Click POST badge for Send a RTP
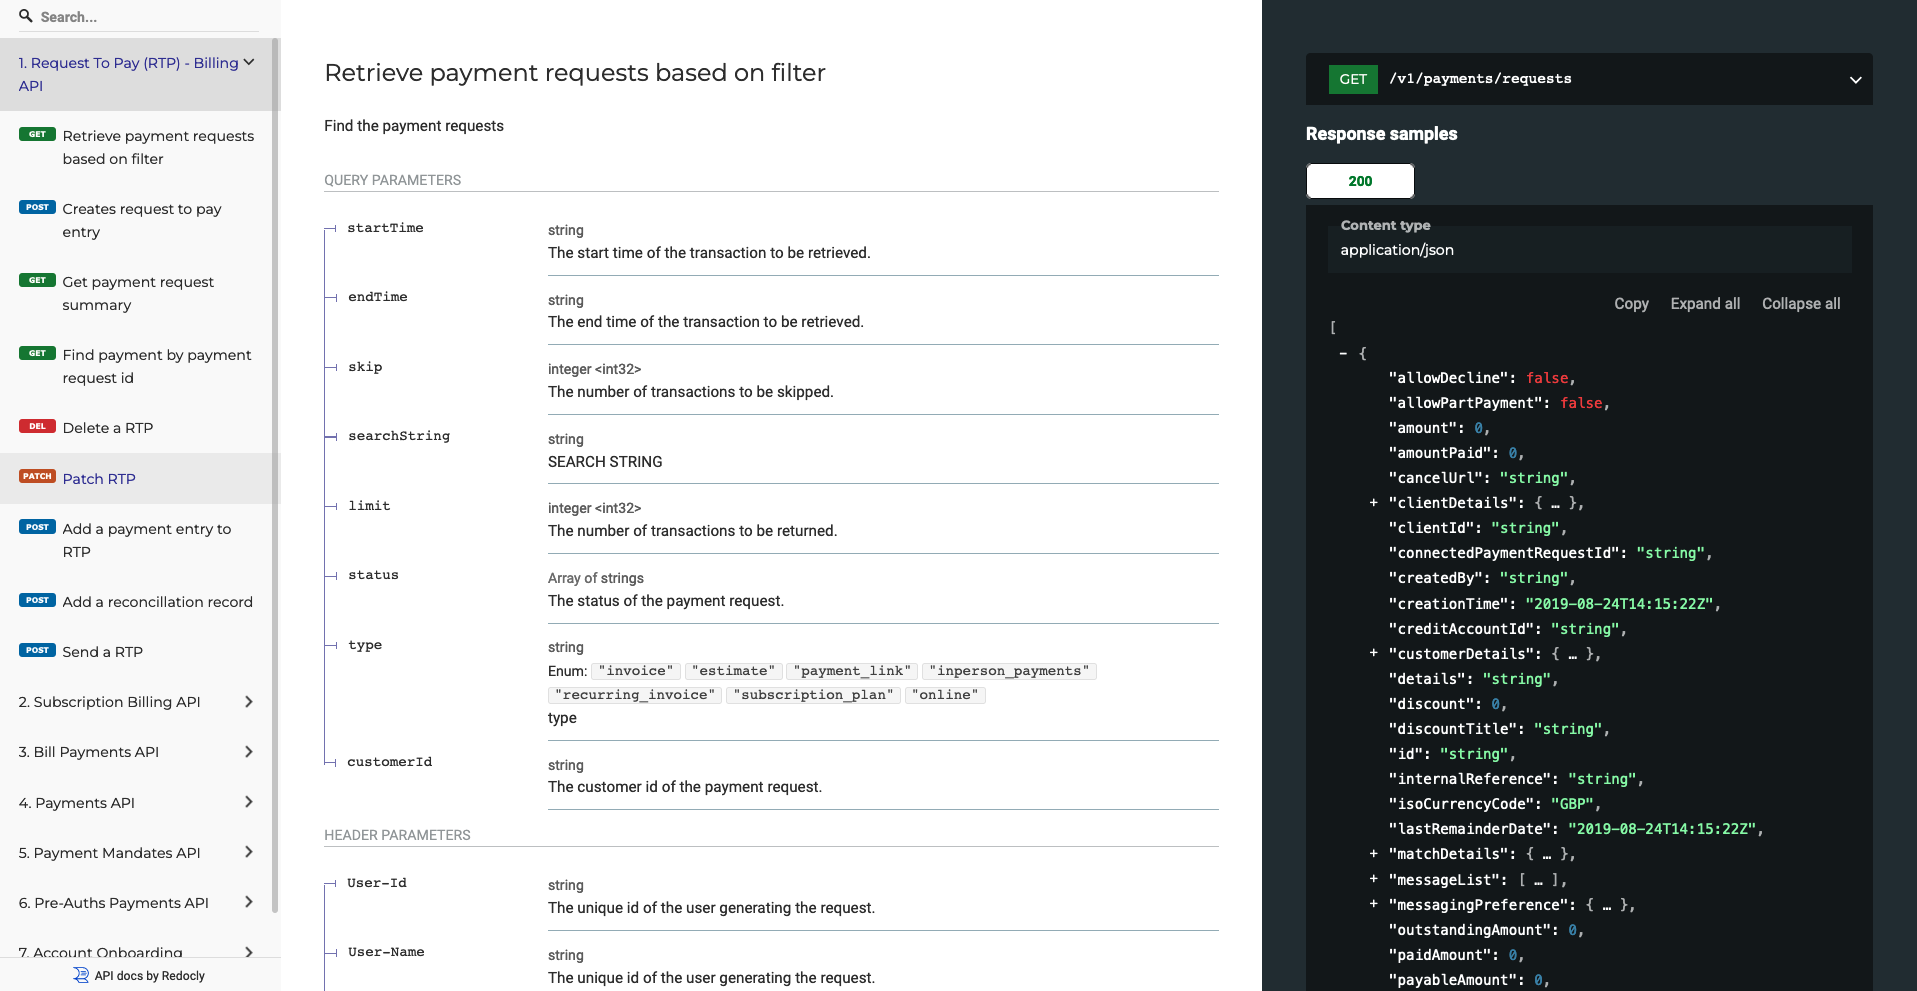Viewport: 1917px width, 991px height. pyautogui.click(x=37, y=650)
